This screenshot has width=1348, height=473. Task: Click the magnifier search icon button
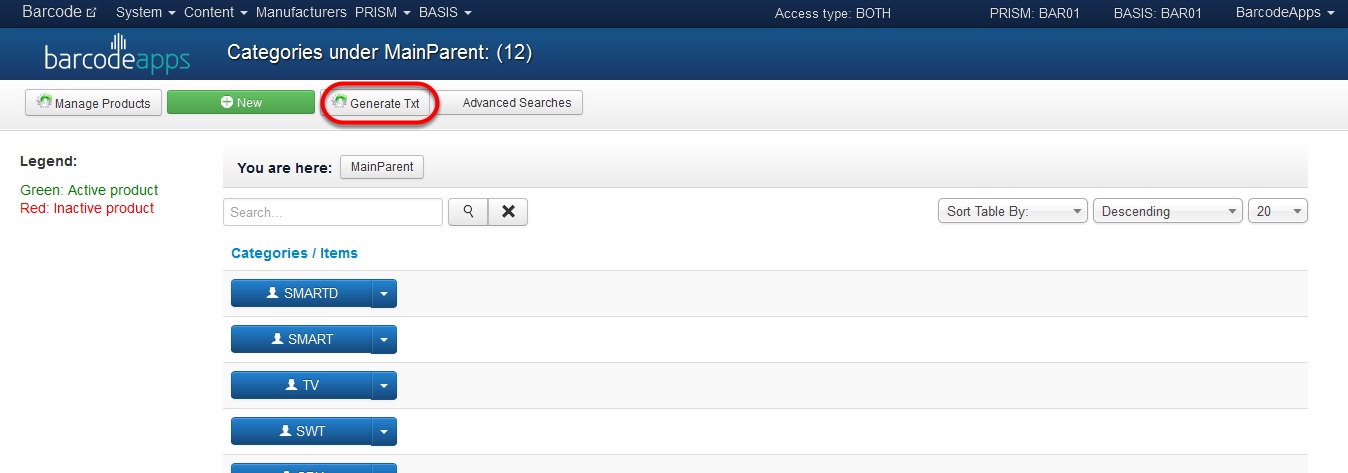point(468,212)
